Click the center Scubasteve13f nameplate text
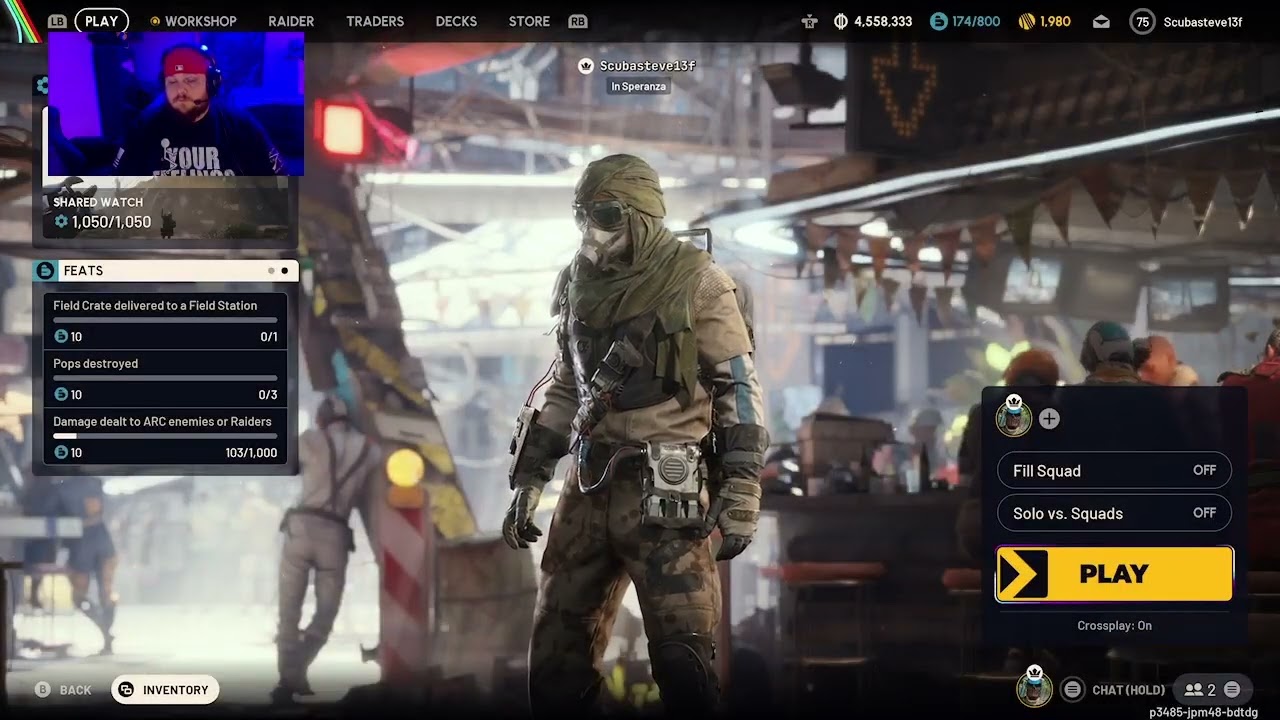Viewport: 1280px width, 720px height. click(647, 66)
